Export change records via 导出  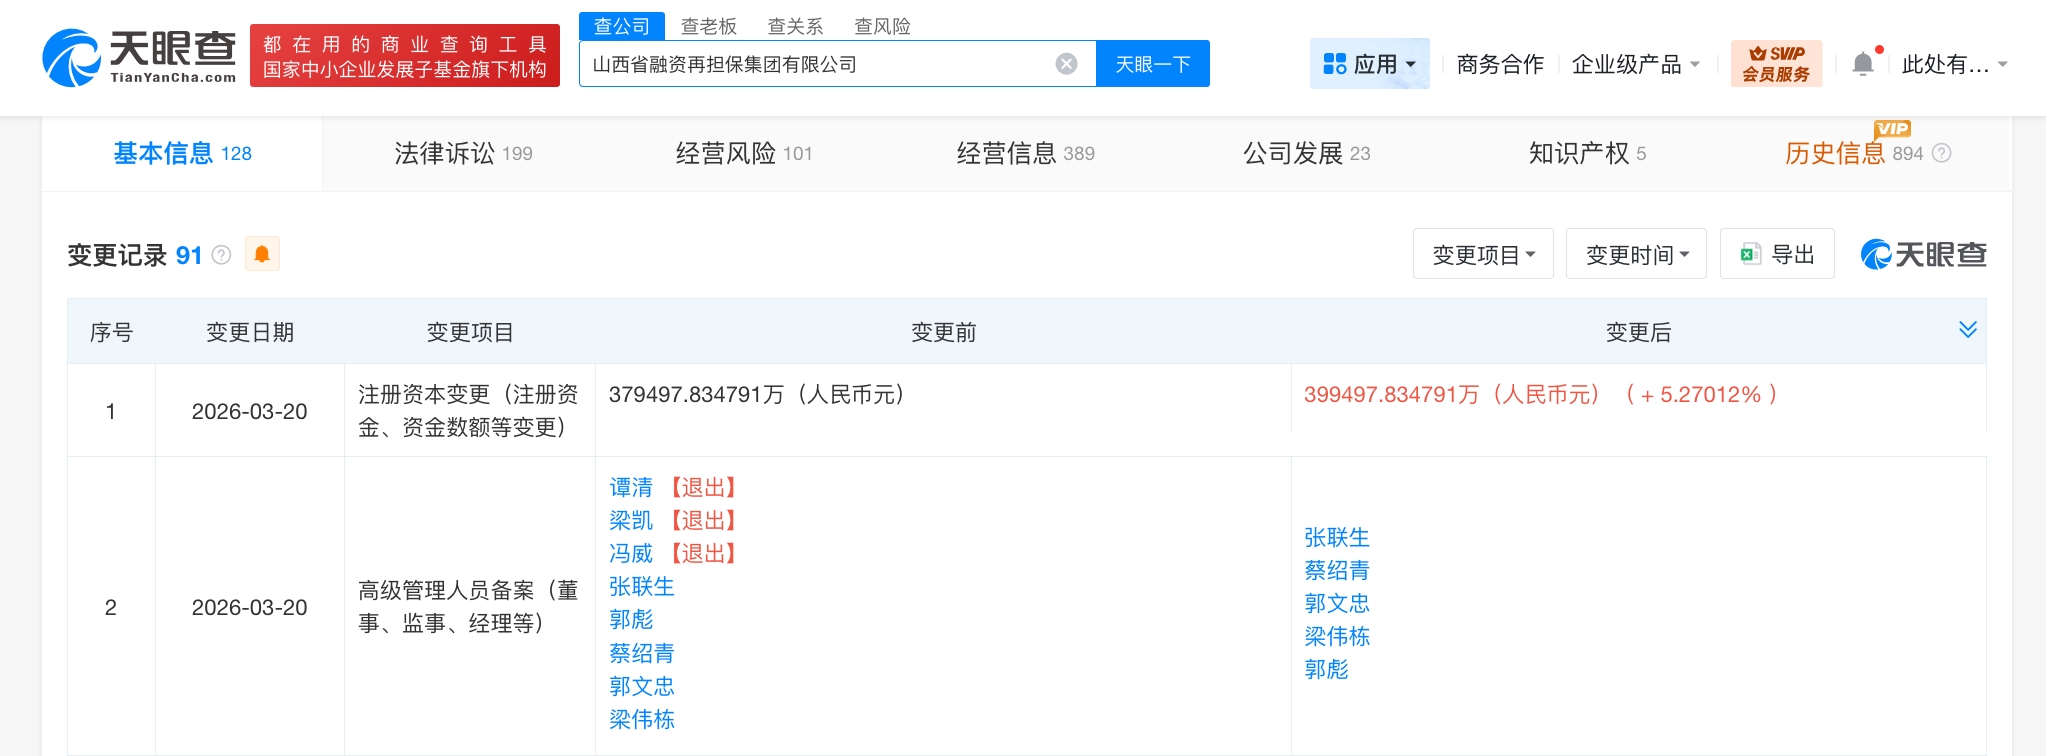coord(1777,254)
